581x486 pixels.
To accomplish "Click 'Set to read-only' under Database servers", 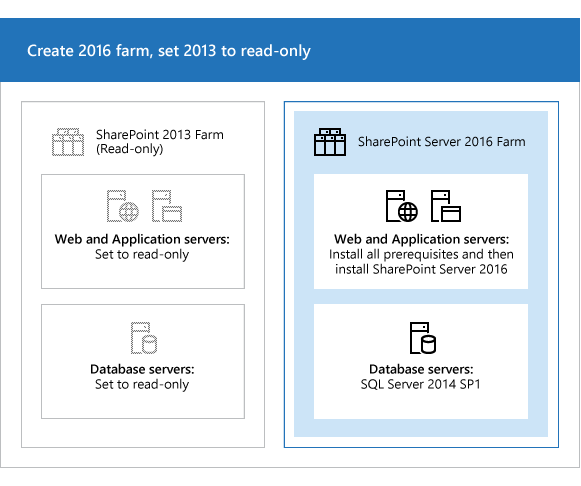I will [142, 385].
